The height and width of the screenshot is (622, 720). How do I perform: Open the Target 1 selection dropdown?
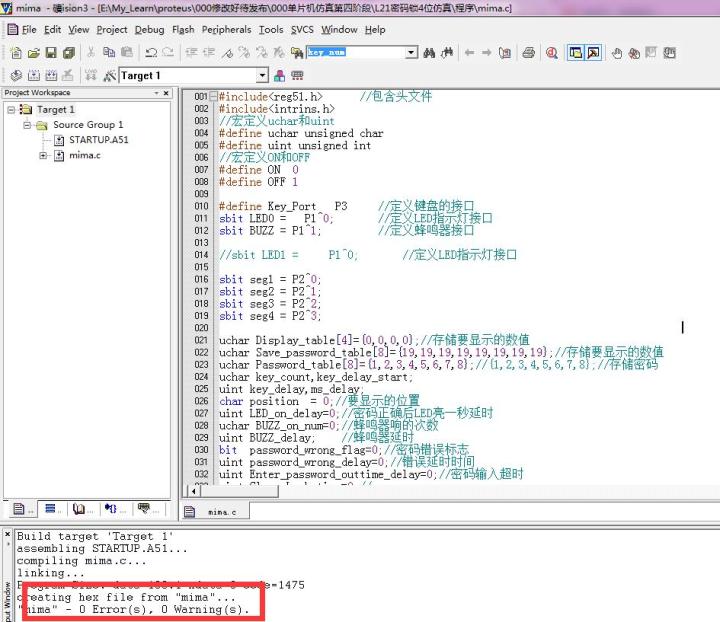pyautogui.click(x=263, y=75)
